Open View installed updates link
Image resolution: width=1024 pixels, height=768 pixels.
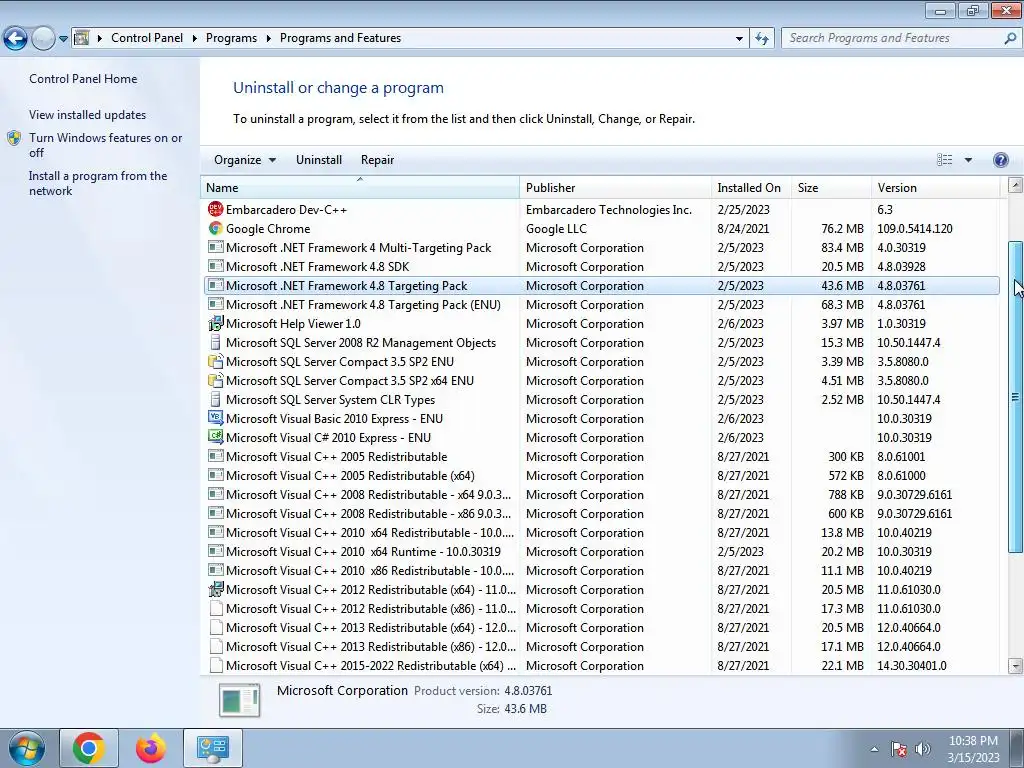pos(88,115)
